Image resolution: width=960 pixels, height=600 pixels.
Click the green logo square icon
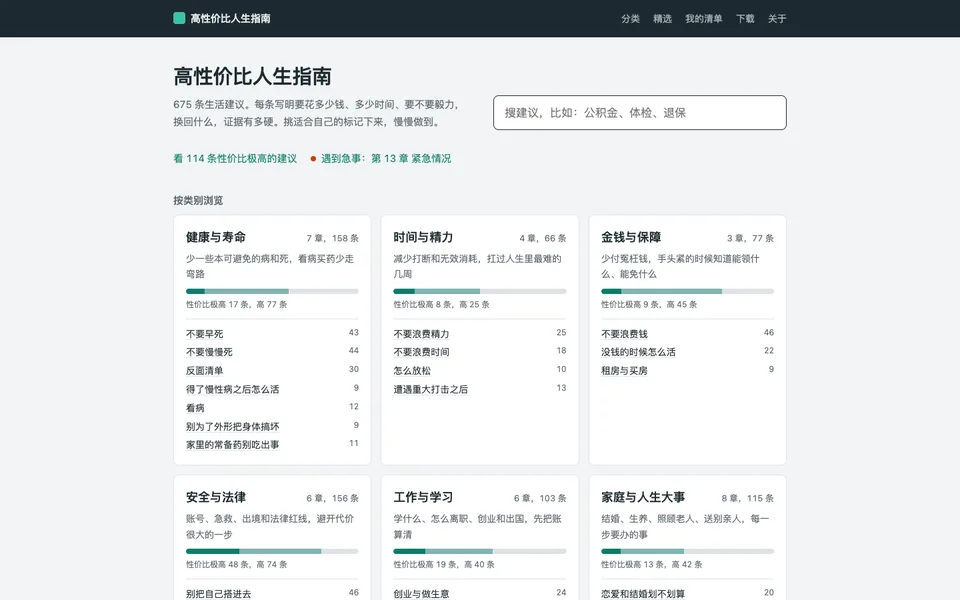[179, 18]
